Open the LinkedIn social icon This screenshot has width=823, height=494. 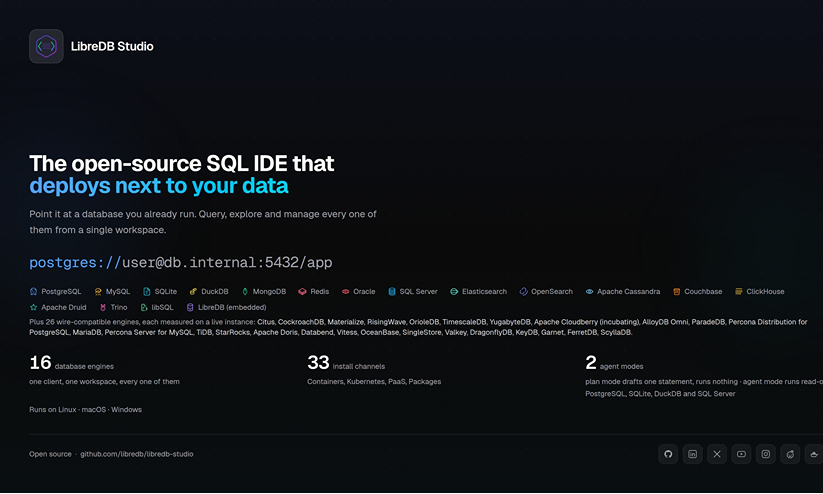[x=692, y=454]
